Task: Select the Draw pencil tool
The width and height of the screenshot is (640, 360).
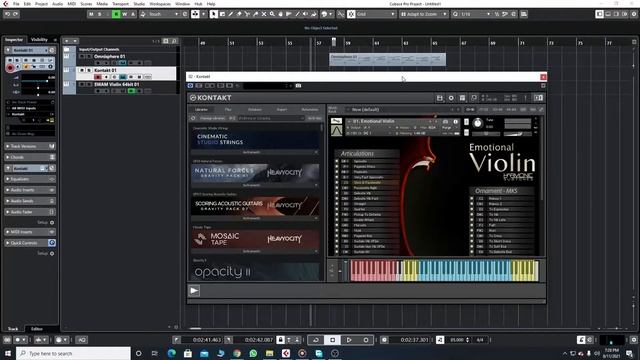Action: coord(231,14)
